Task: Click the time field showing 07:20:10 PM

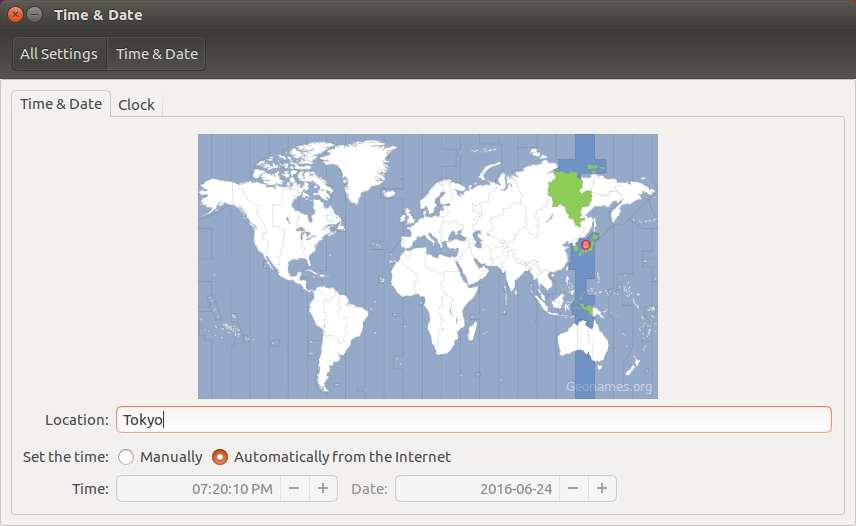Action: point(199,488)
